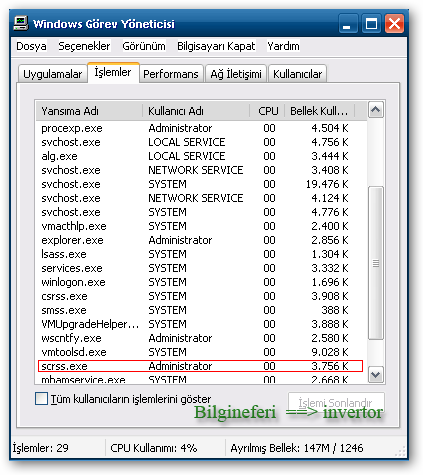Switch to the Uygulamalar tab
Screen dimensions: 423x475
tap(53, 74)
